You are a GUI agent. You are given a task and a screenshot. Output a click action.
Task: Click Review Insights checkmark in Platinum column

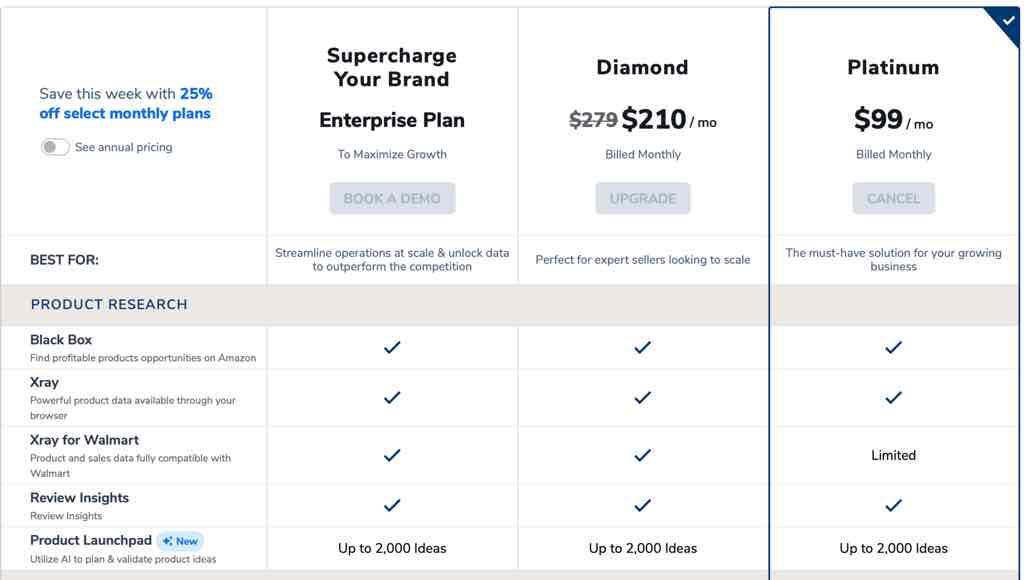(x=893, y=505)
